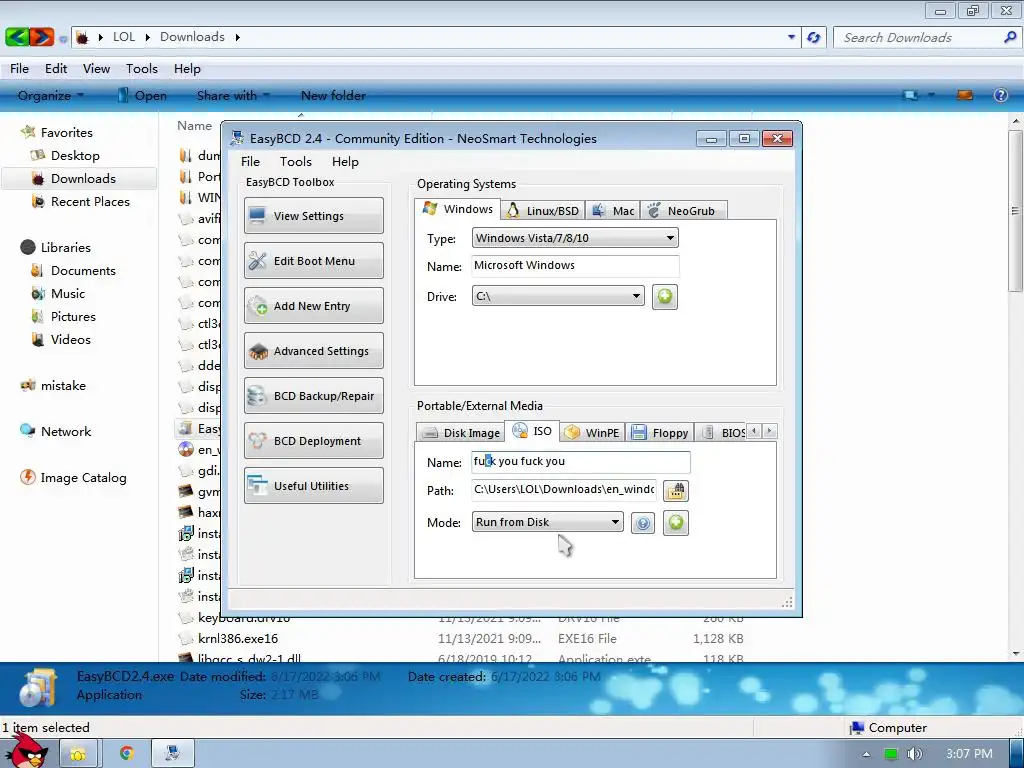Click the refresh icon in address bar
The width and height of the screenshot is (1024, 768).
point(813,37)
